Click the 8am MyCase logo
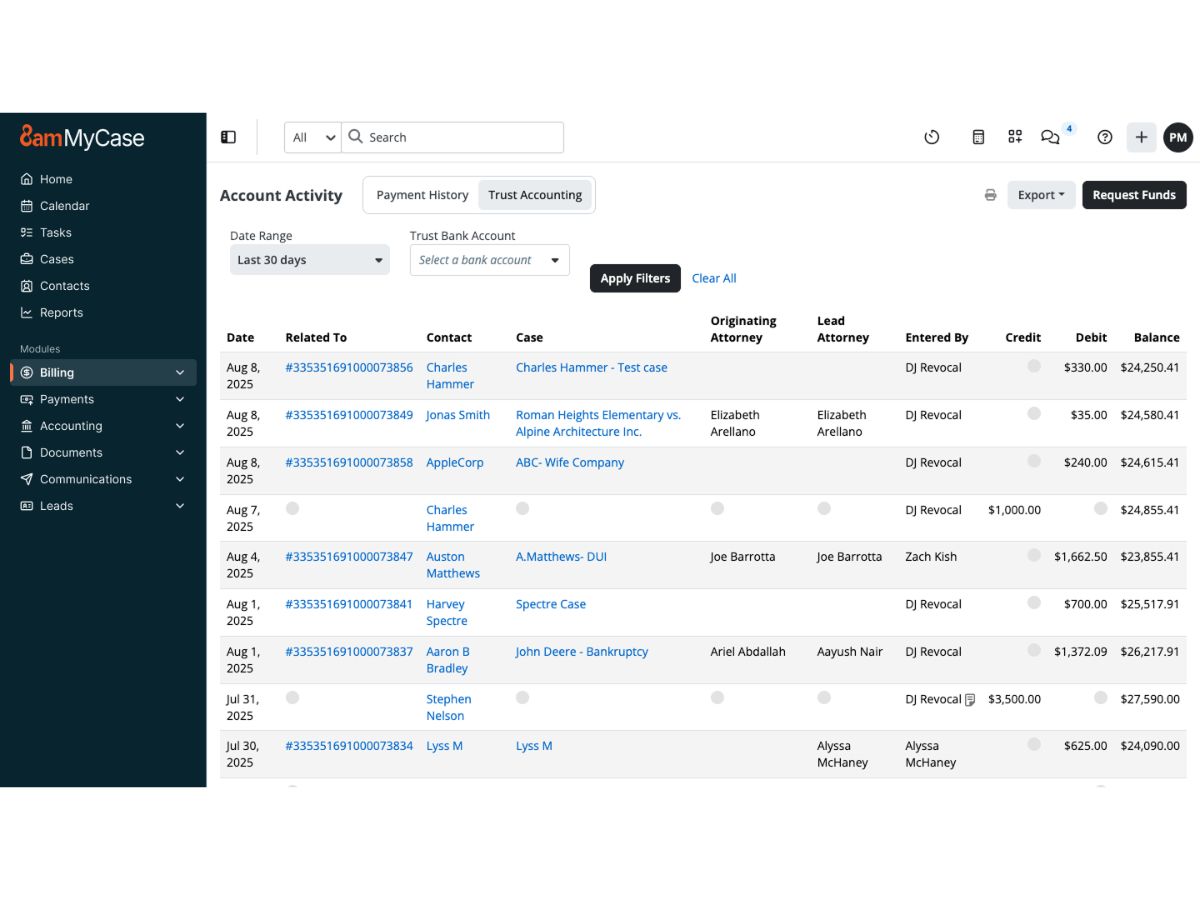Image resolution: width=1200 pixels, height=900 pixels. click(82, 137)
